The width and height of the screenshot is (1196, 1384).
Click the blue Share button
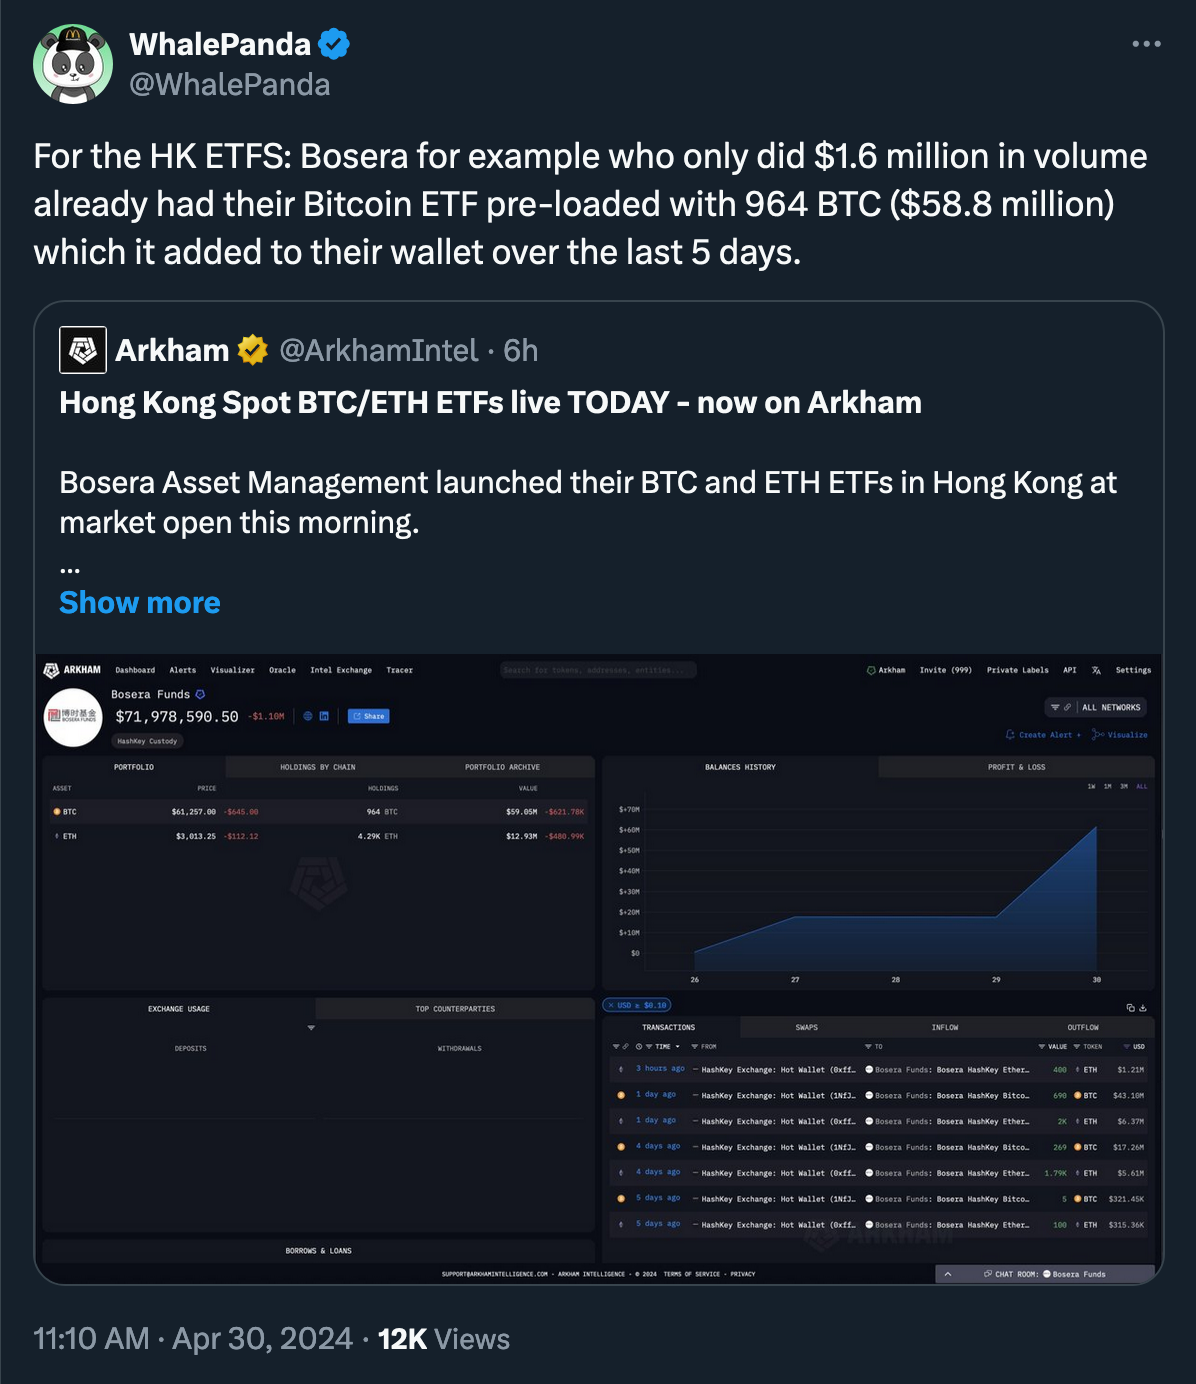pyautogui.click(x=368, y=716)
